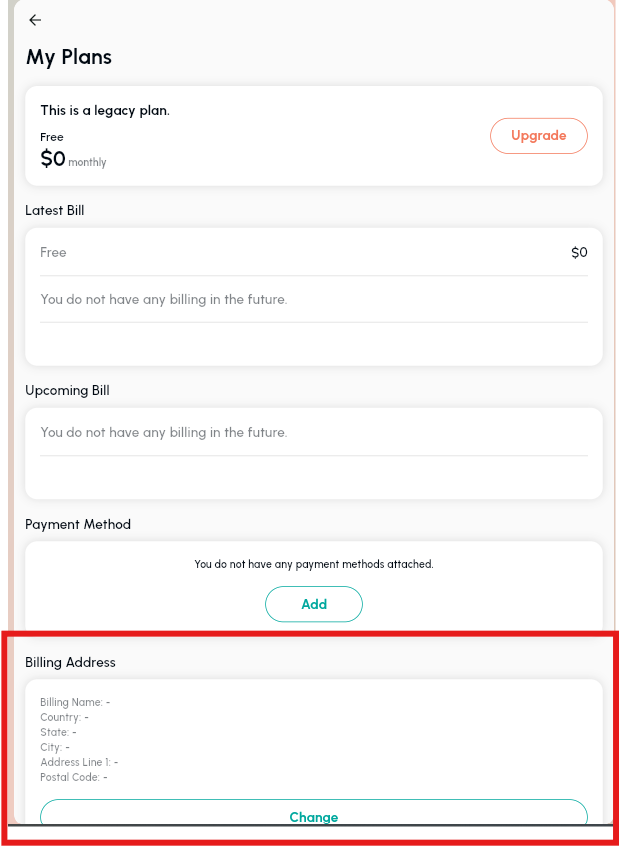Click the My Plans page heading
The height and width of the screenshot is (847, 619).
(69, 57)
